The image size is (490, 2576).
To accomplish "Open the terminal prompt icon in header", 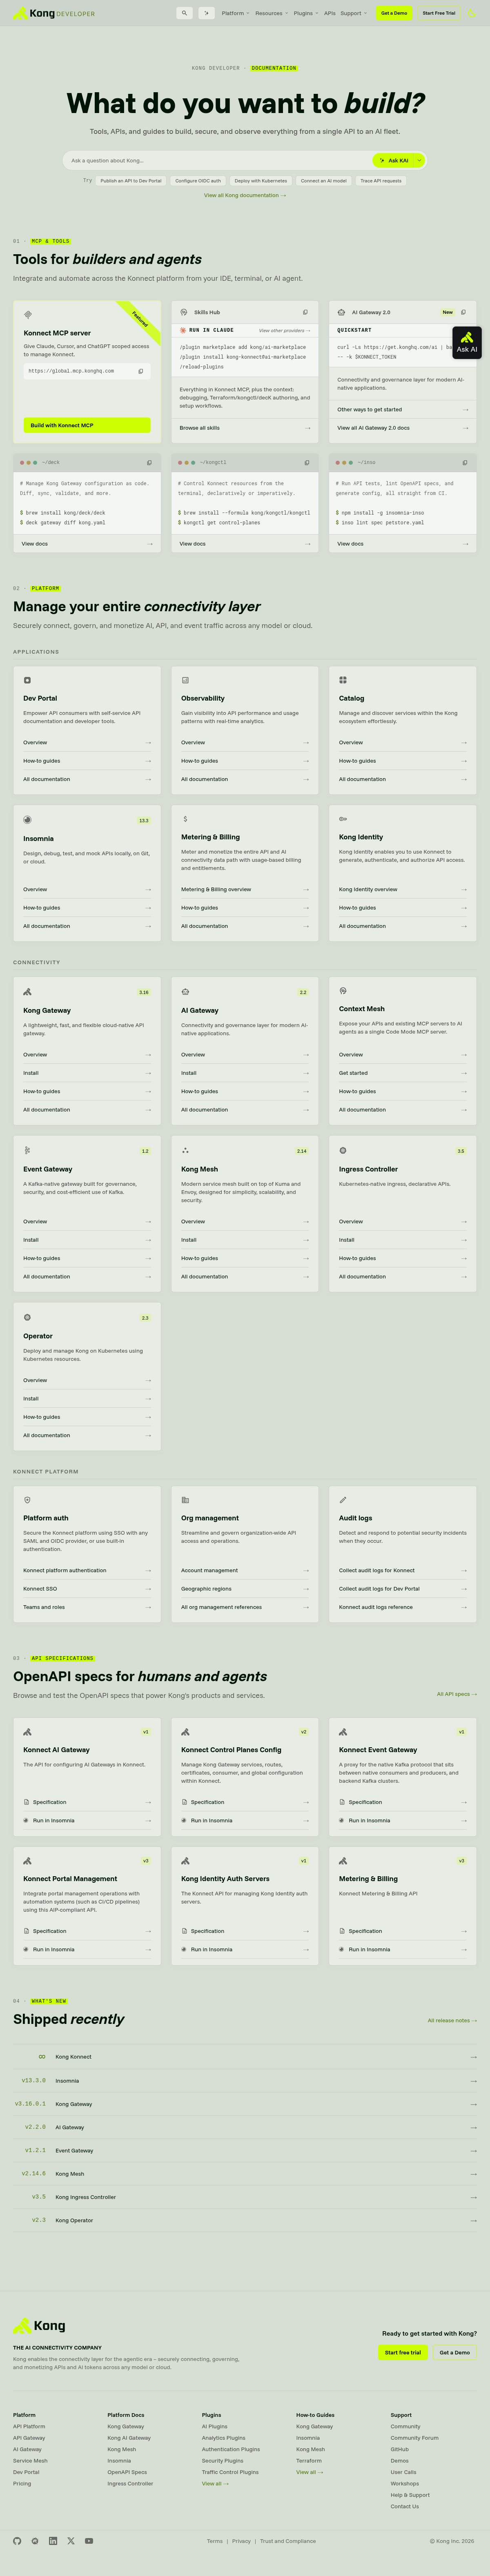I will (206, 13).
